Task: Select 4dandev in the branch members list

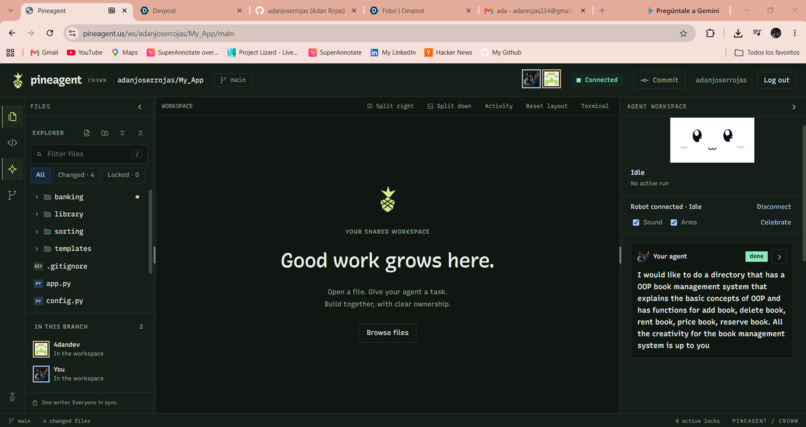Action: [x=89, y=349]
